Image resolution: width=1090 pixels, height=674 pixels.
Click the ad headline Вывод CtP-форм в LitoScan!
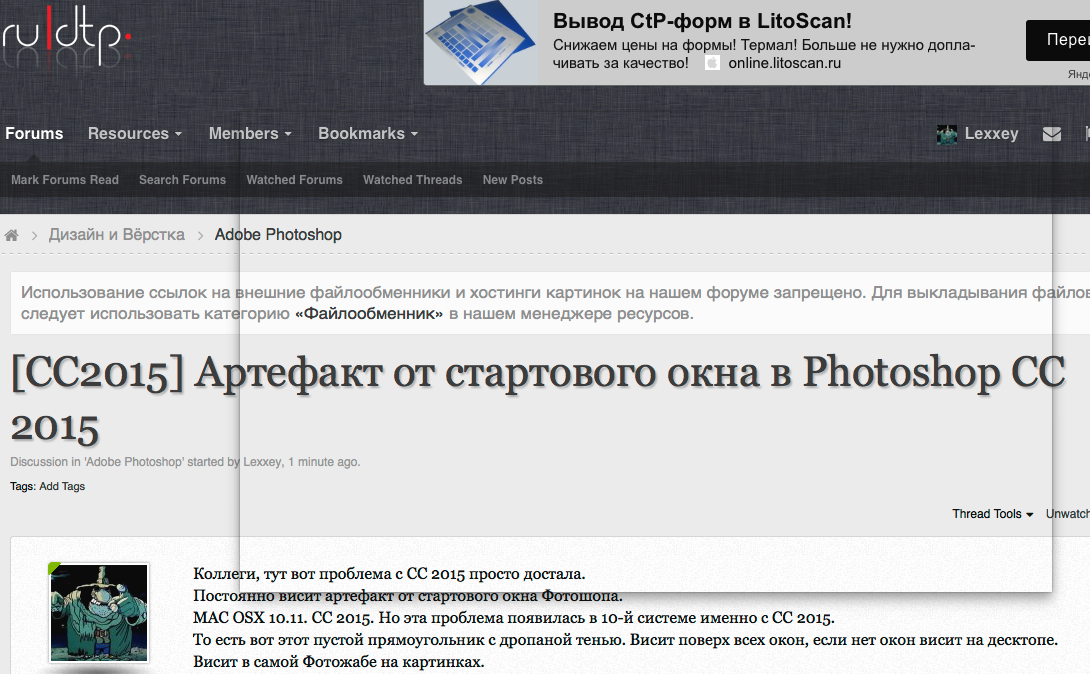[x=702, y=21]
